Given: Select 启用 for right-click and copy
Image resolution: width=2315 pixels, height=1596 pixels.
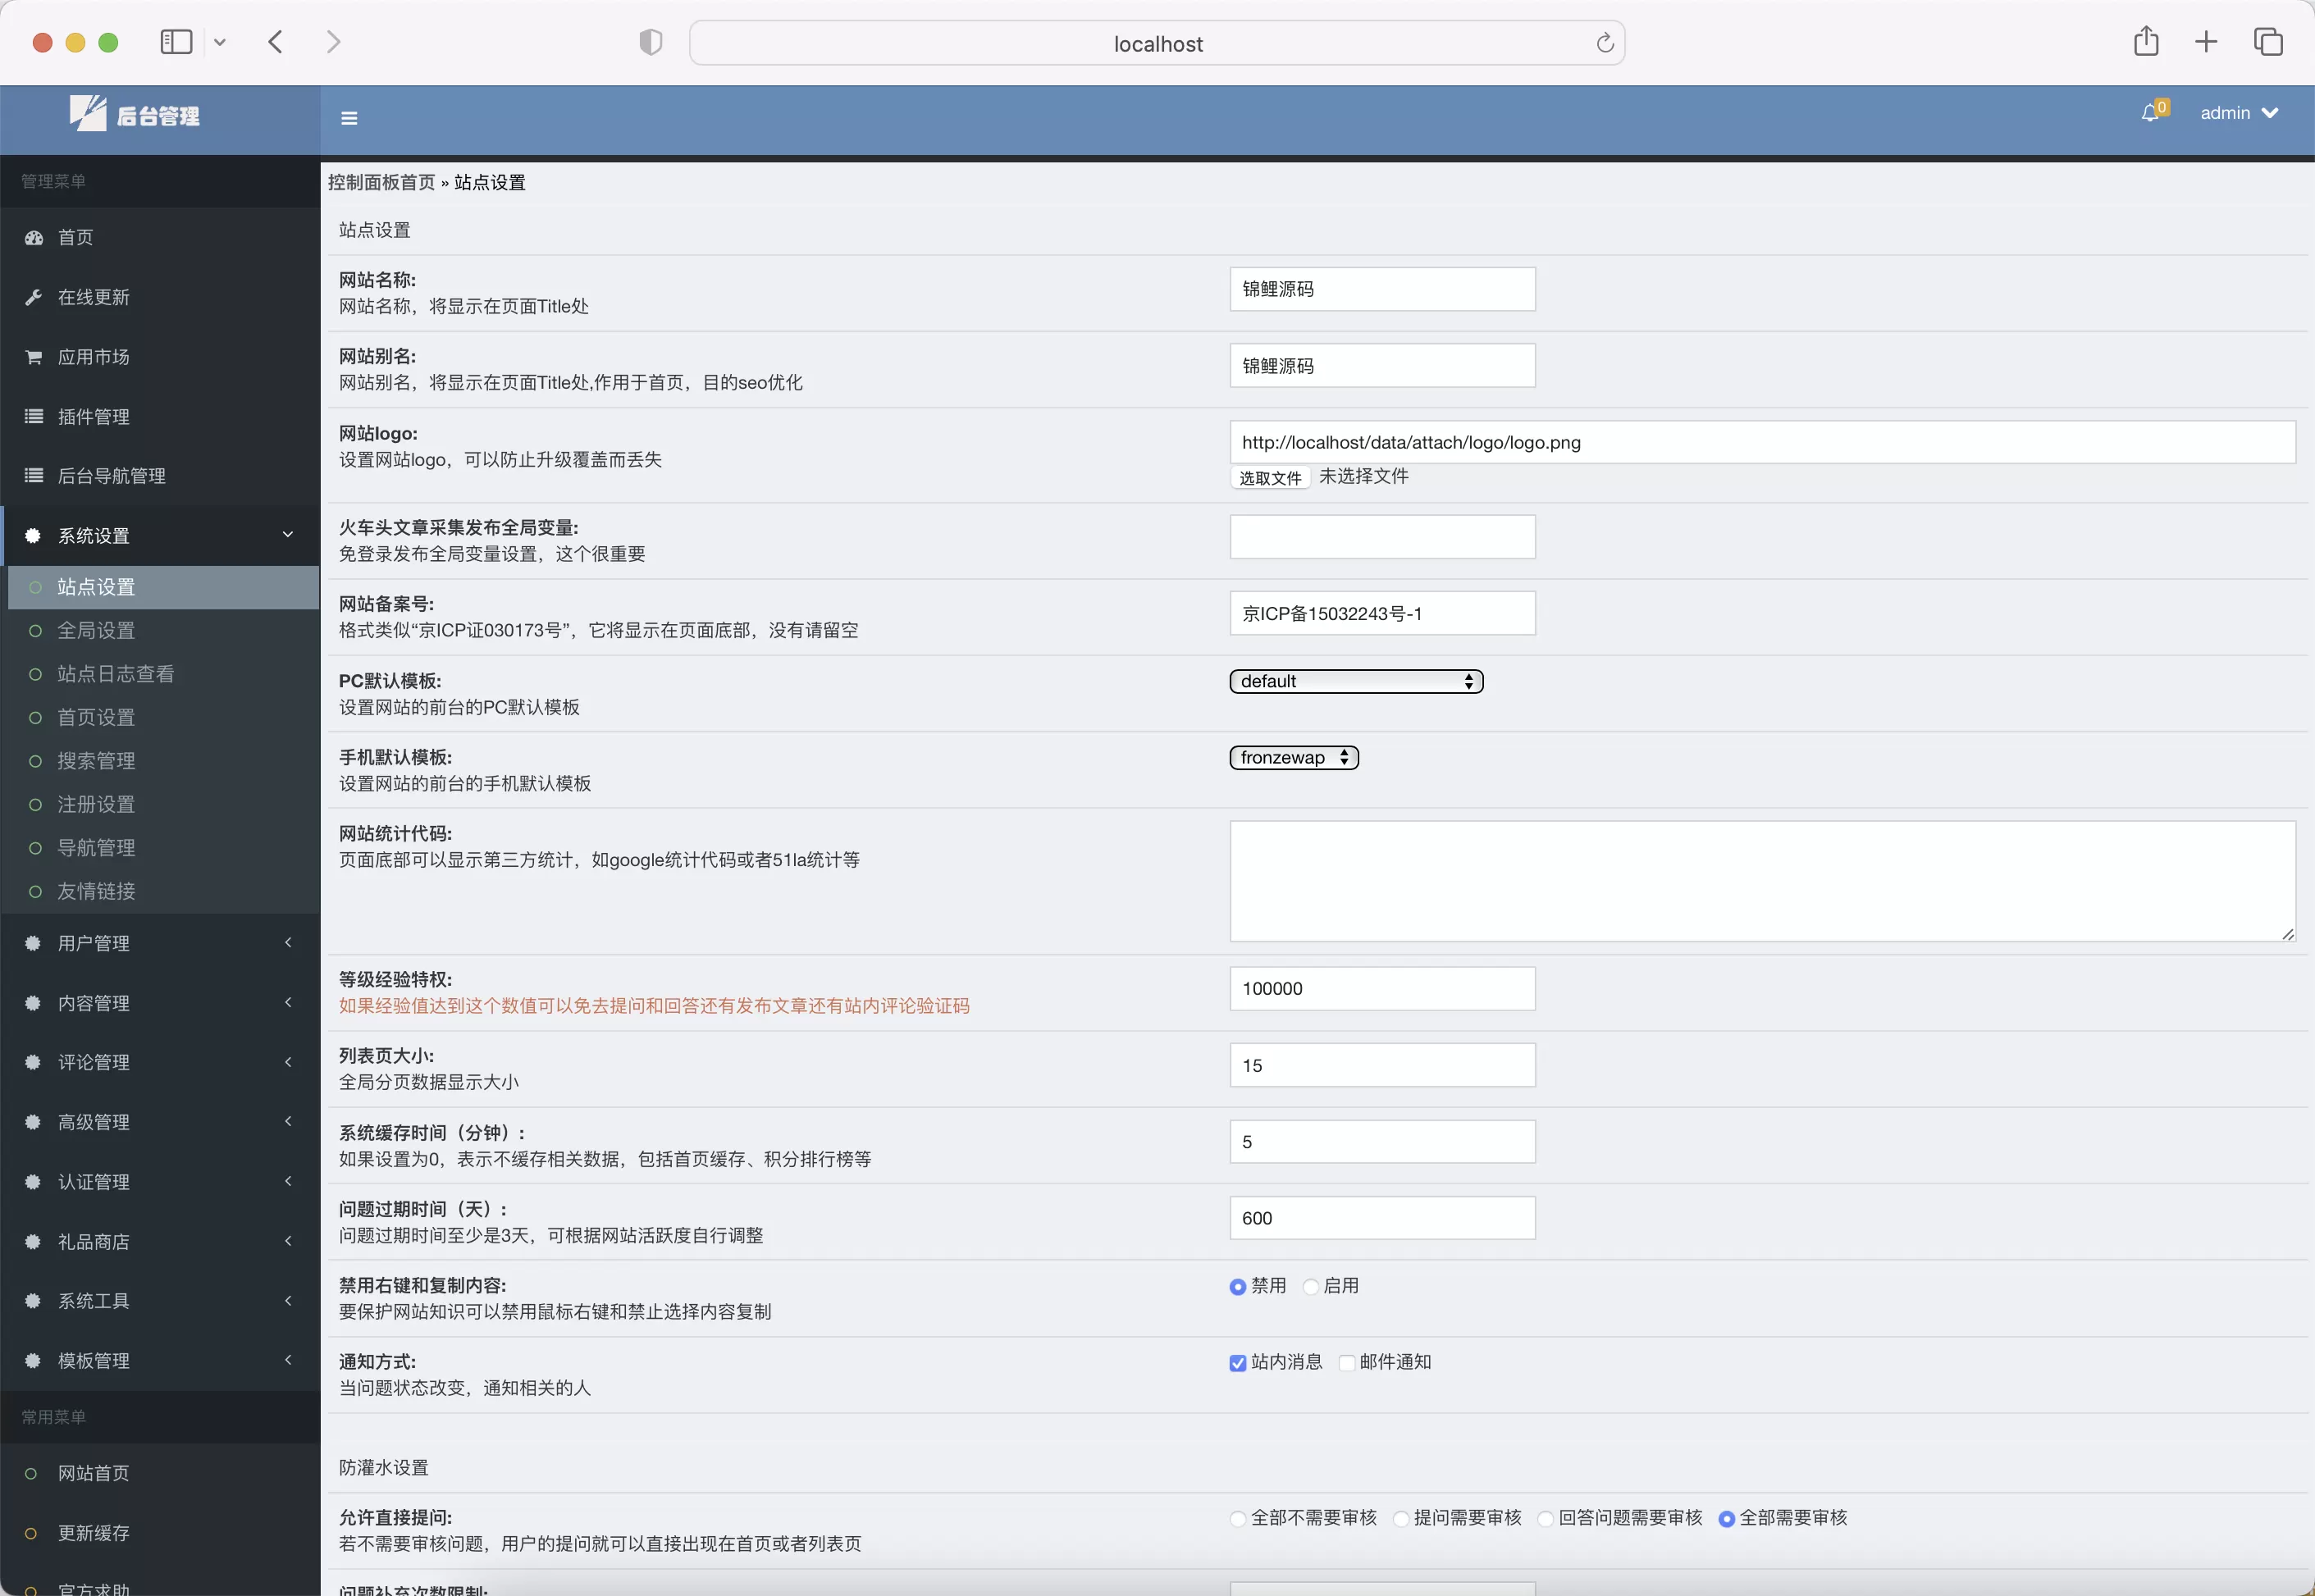Looking at the screenshot, I should [1311, 1287].
